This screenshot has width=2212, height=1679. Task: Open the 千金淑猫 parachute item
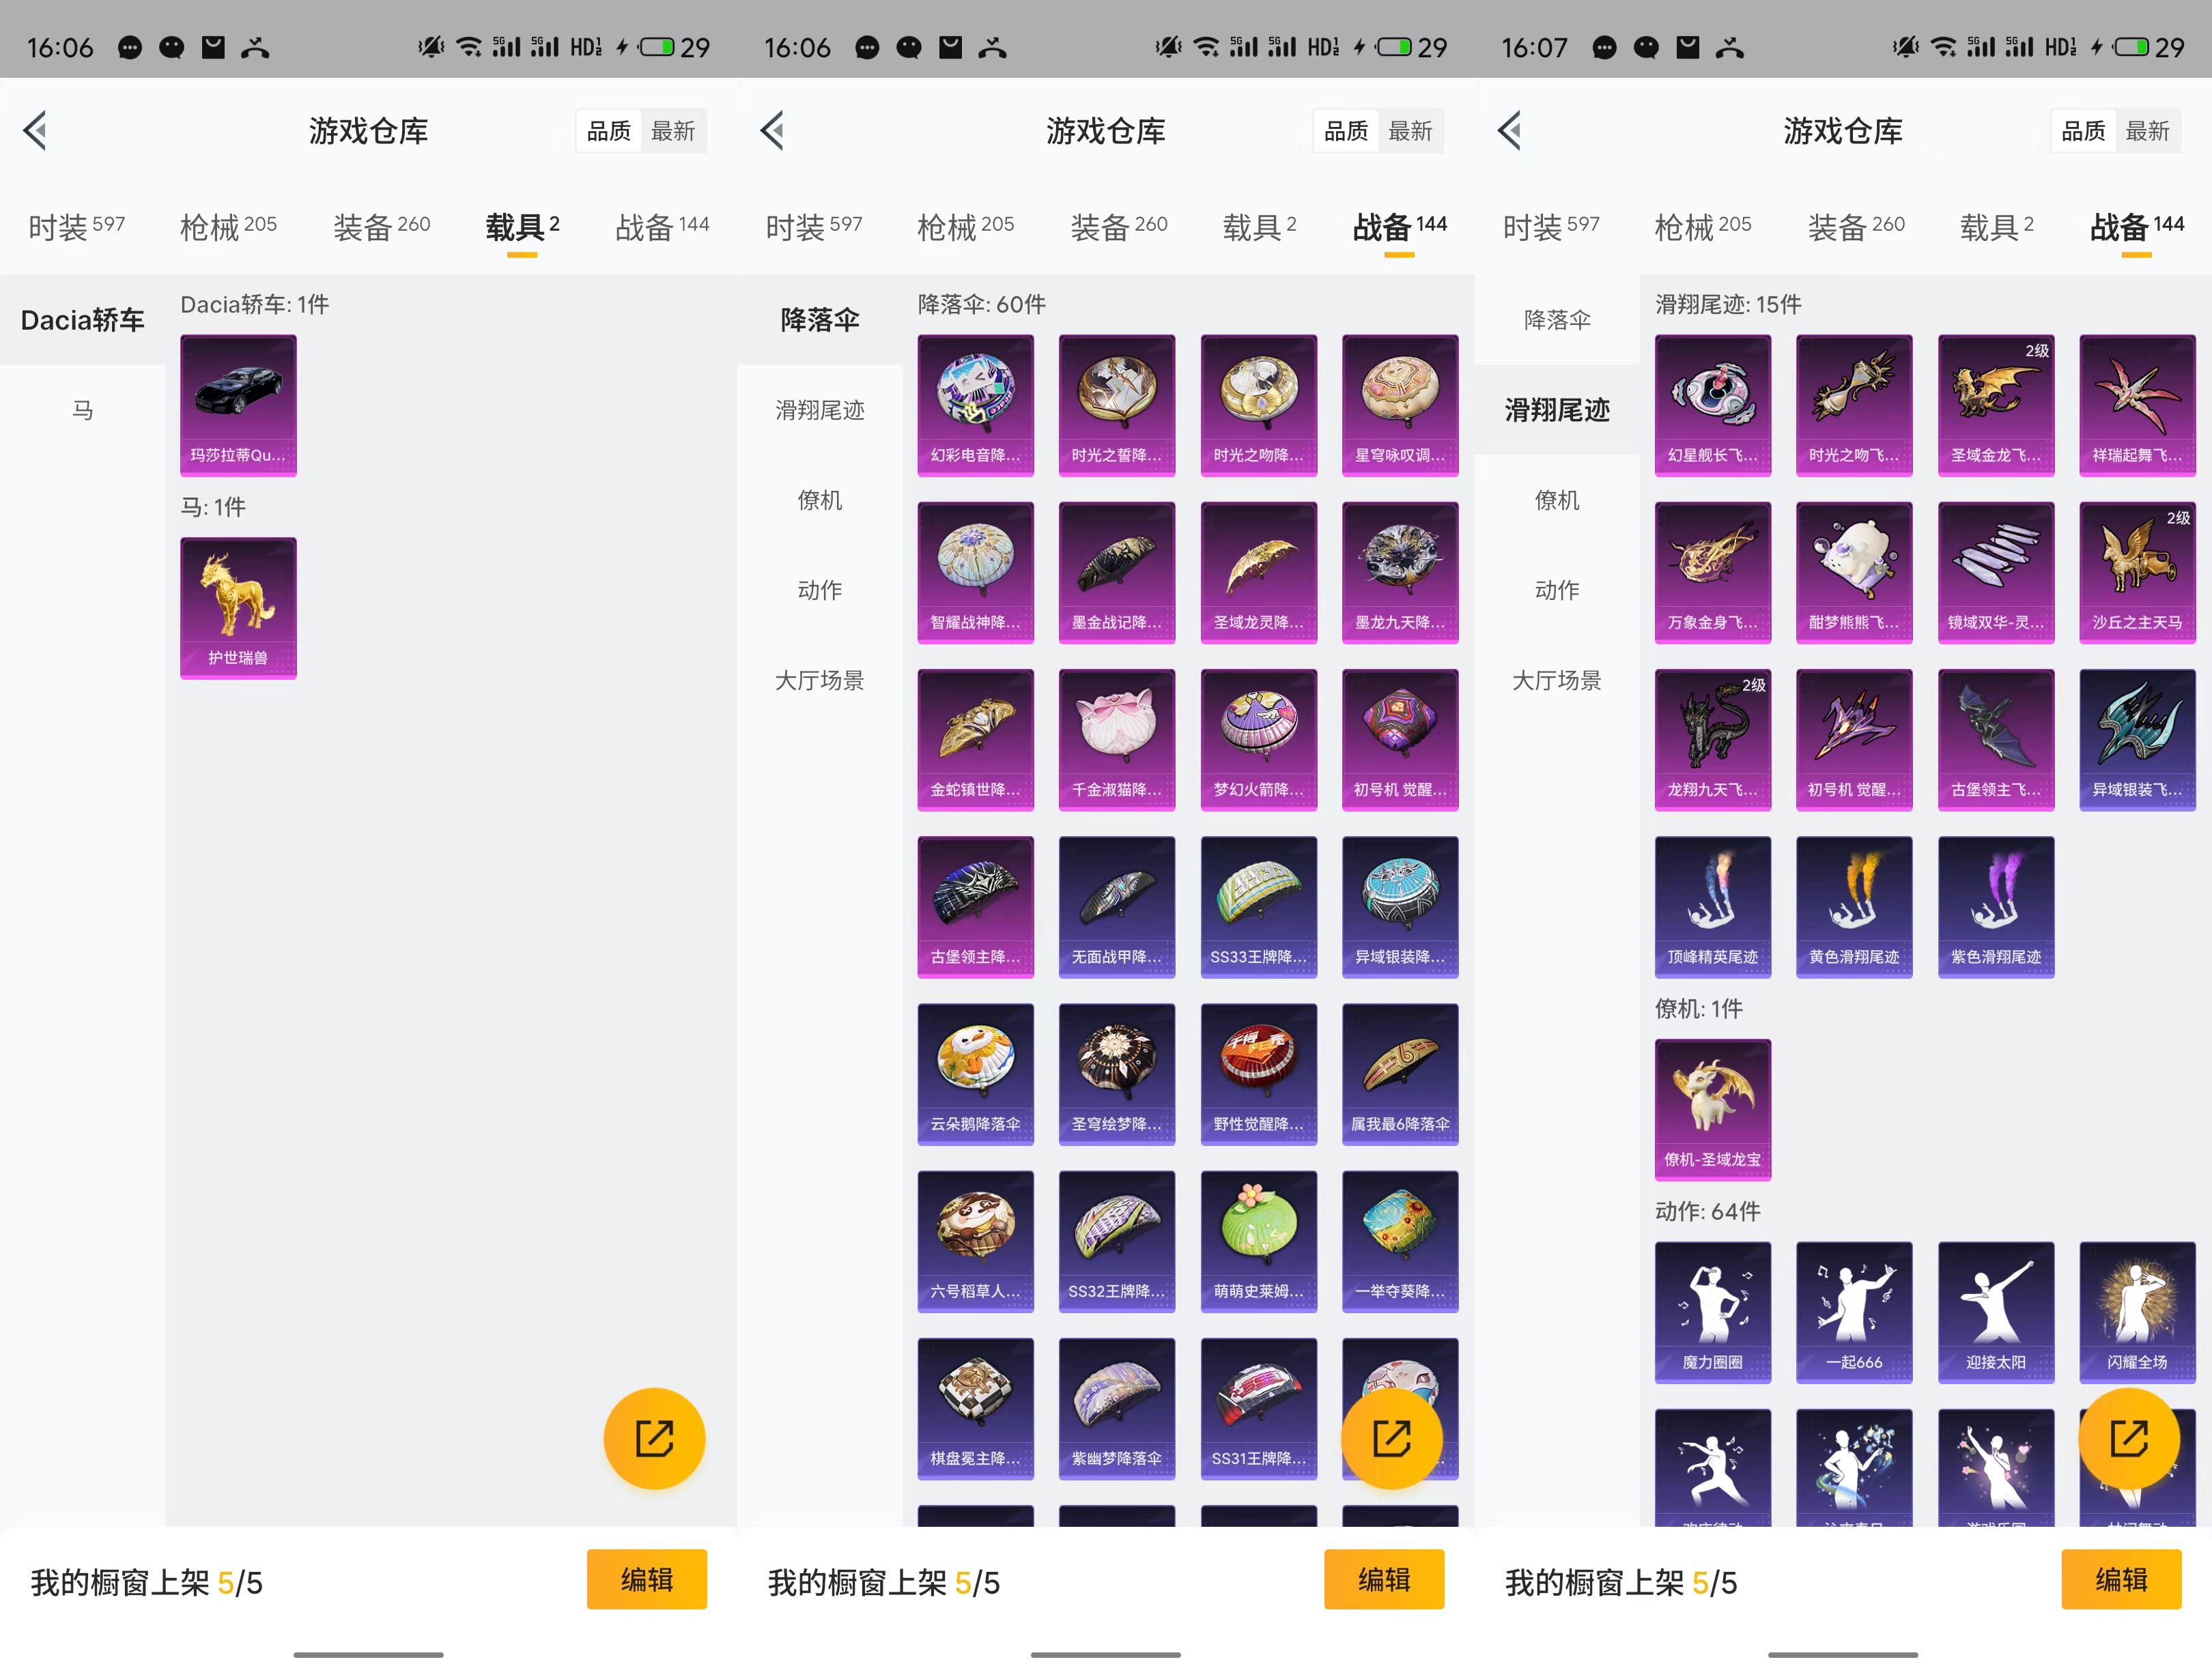point(1117,739)
